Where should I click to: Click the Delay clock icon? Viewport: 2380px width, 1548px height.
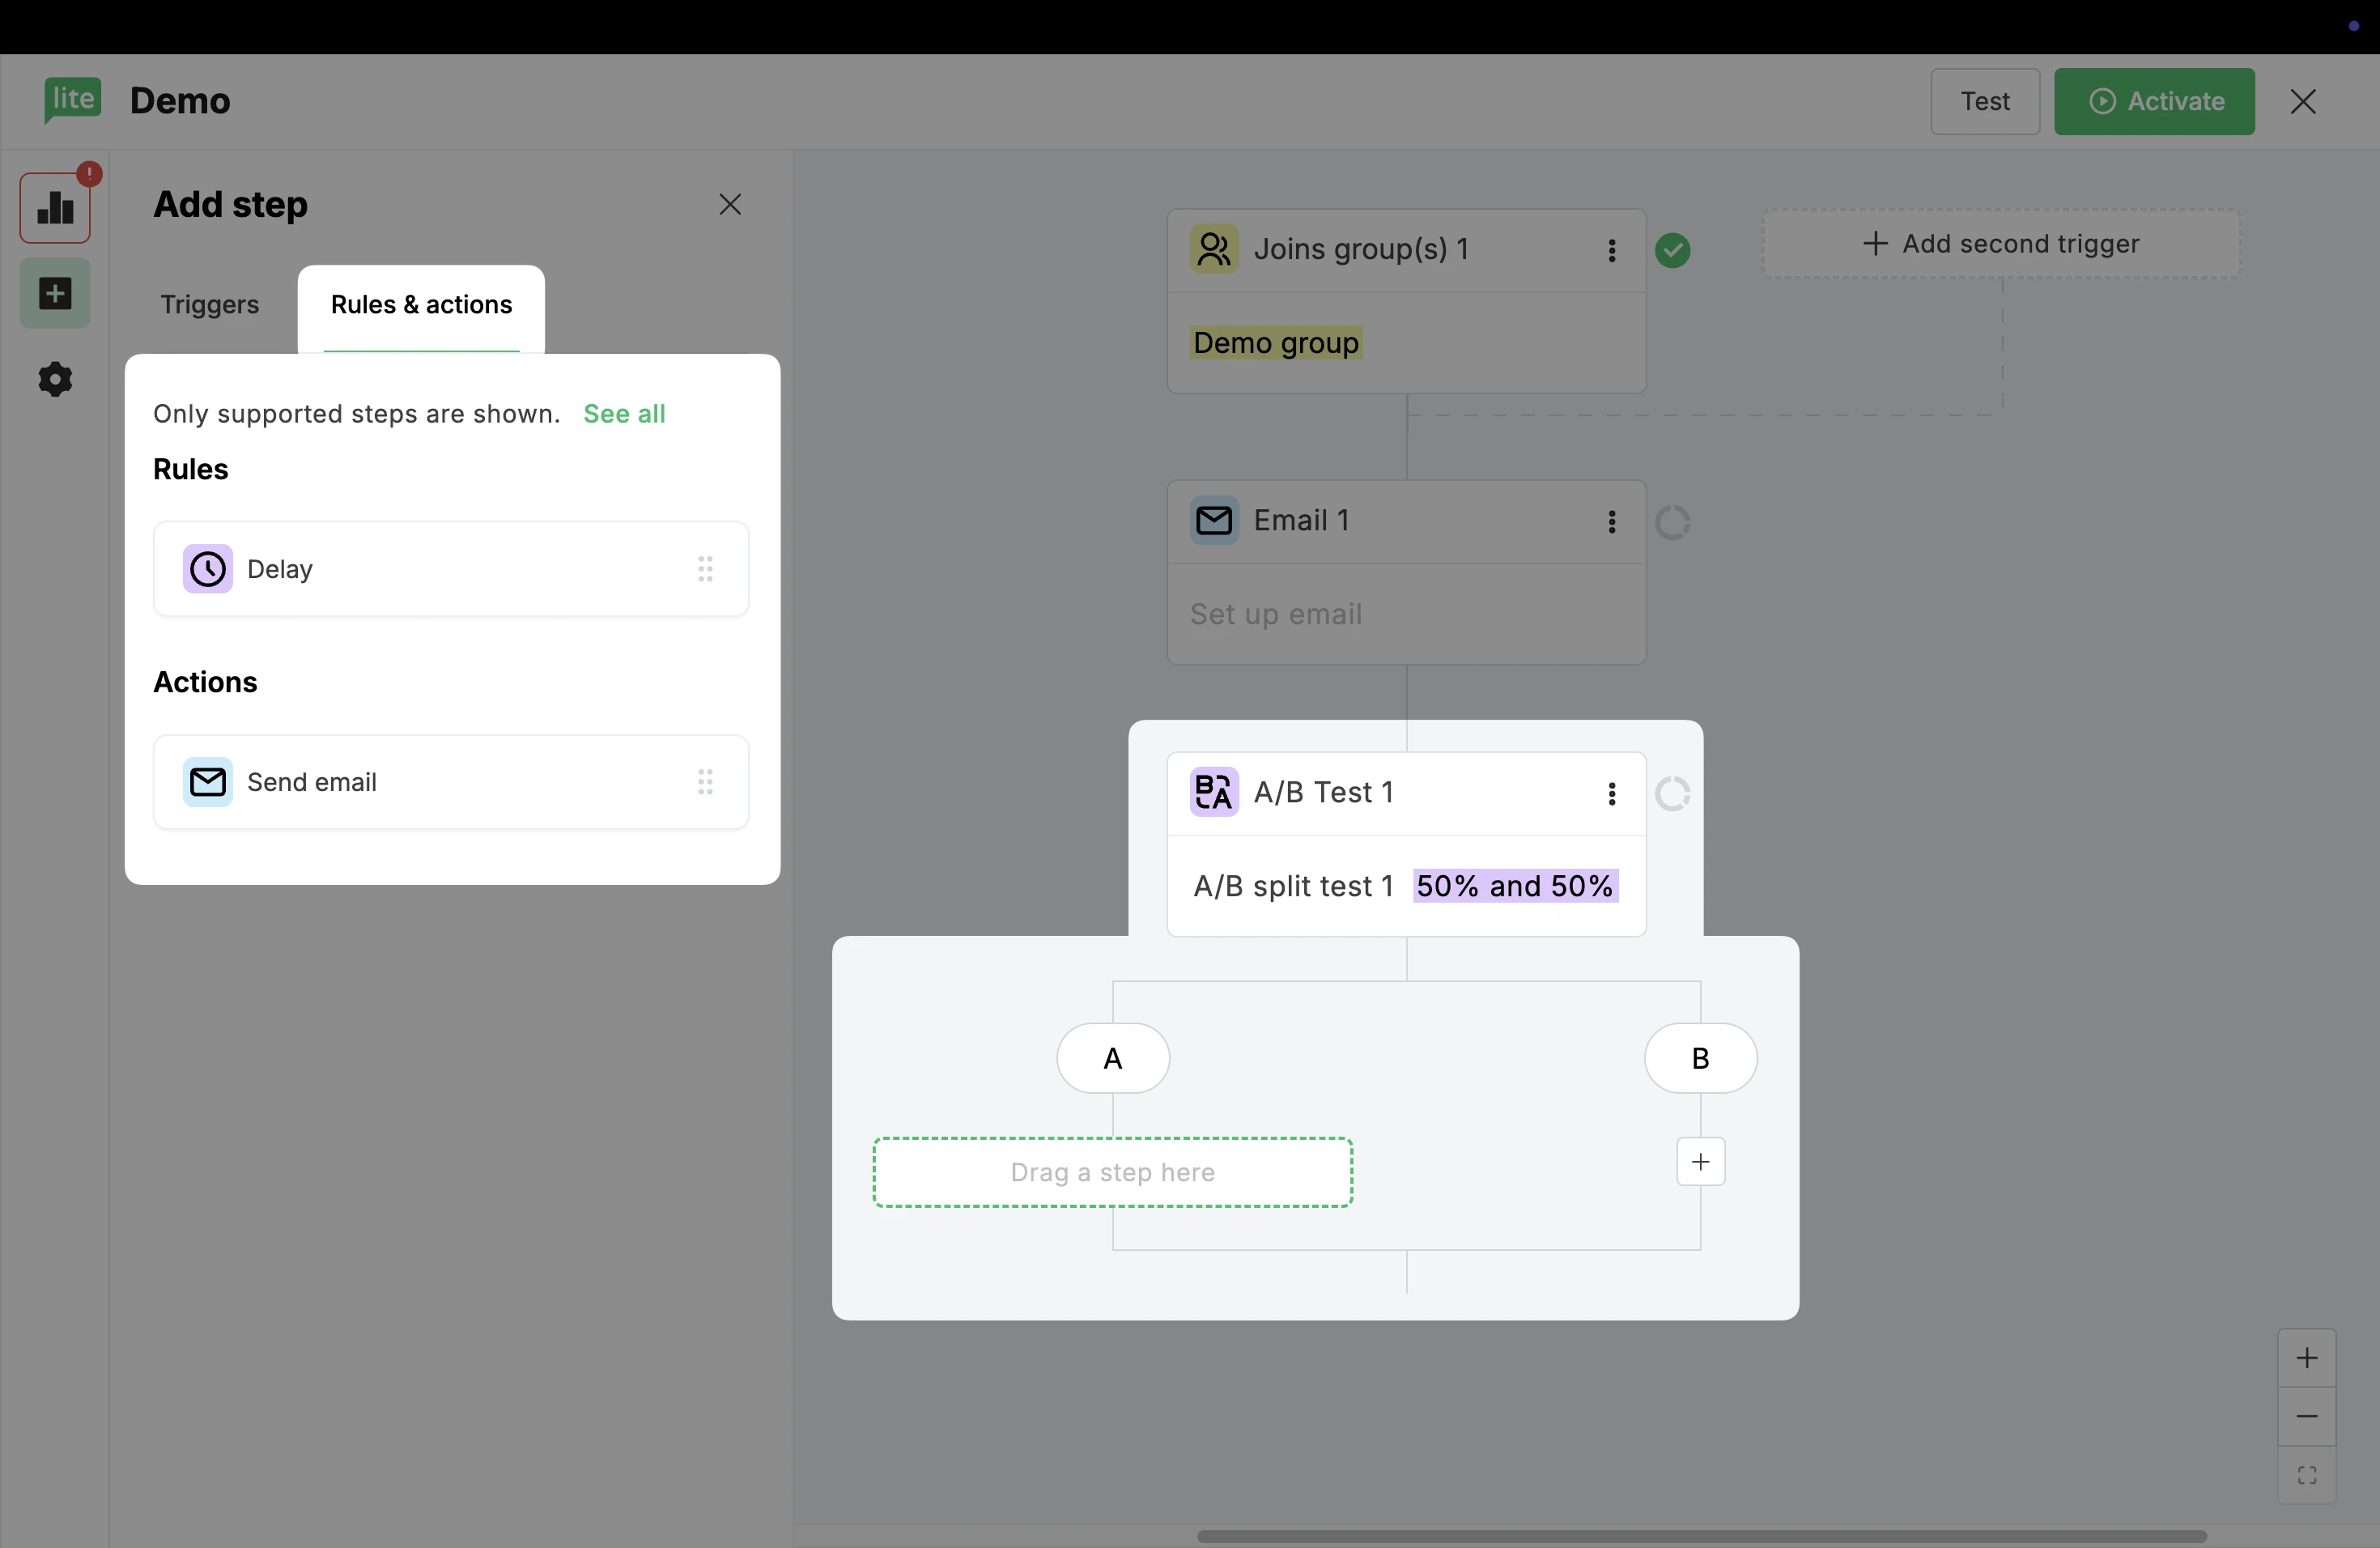tap(208, 569)
